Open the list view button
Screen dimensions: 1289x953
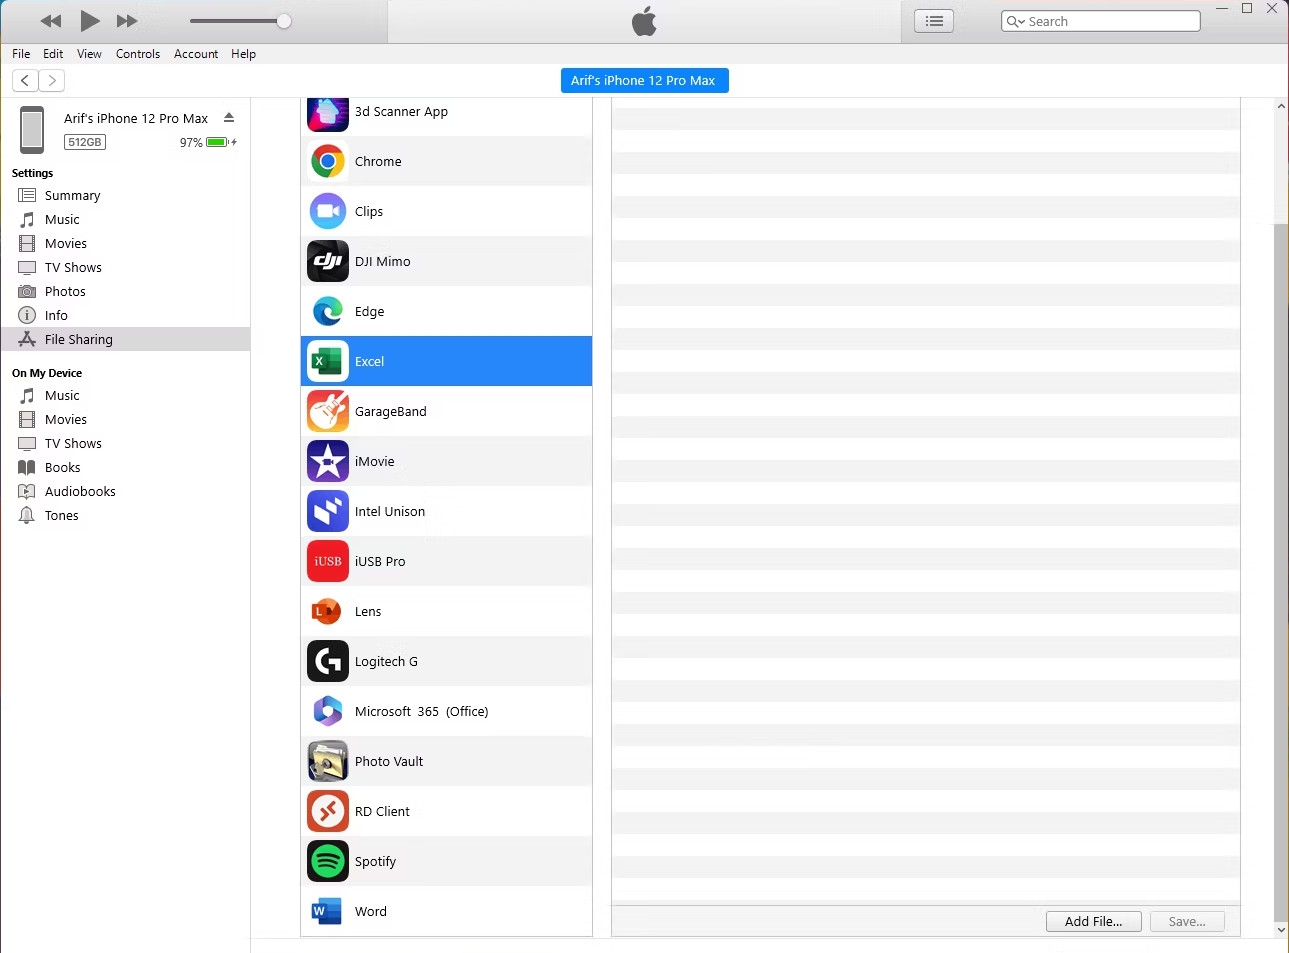[934, 21]
